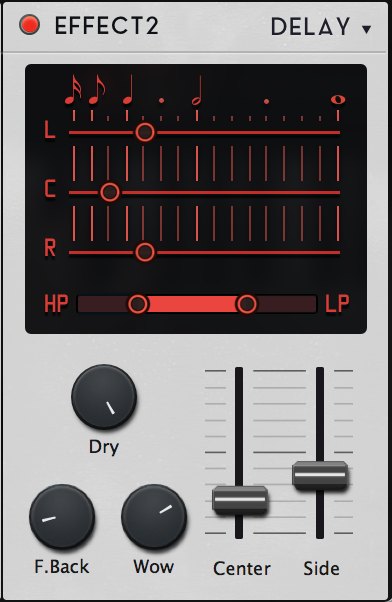Click the Wow knob
Screen dimensions: 392x602
(x=154, y=517)
